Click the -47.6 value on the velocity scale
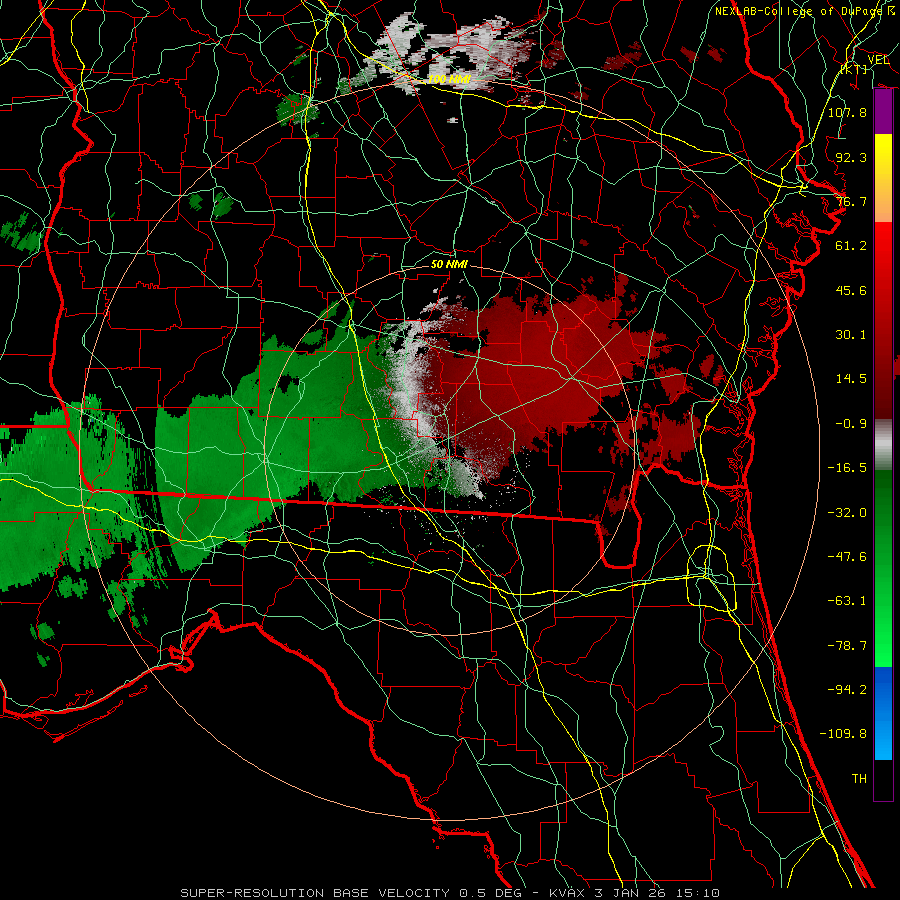Screen dimensions: 900x900 (x=847, y=557)
